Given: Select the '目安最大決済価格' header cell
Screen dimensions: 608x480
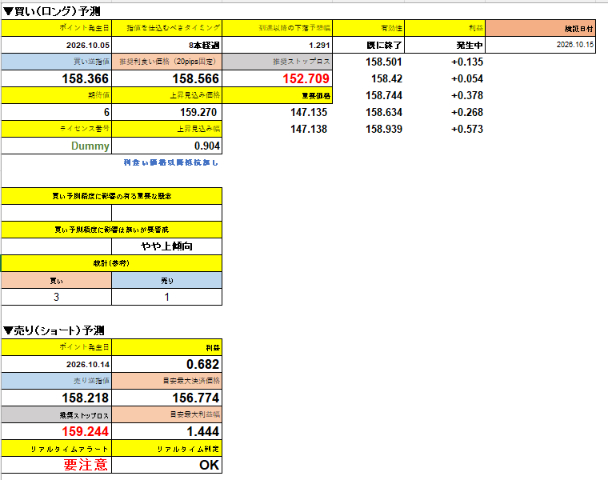Looking at the screenshot, I should click(167, 381).
